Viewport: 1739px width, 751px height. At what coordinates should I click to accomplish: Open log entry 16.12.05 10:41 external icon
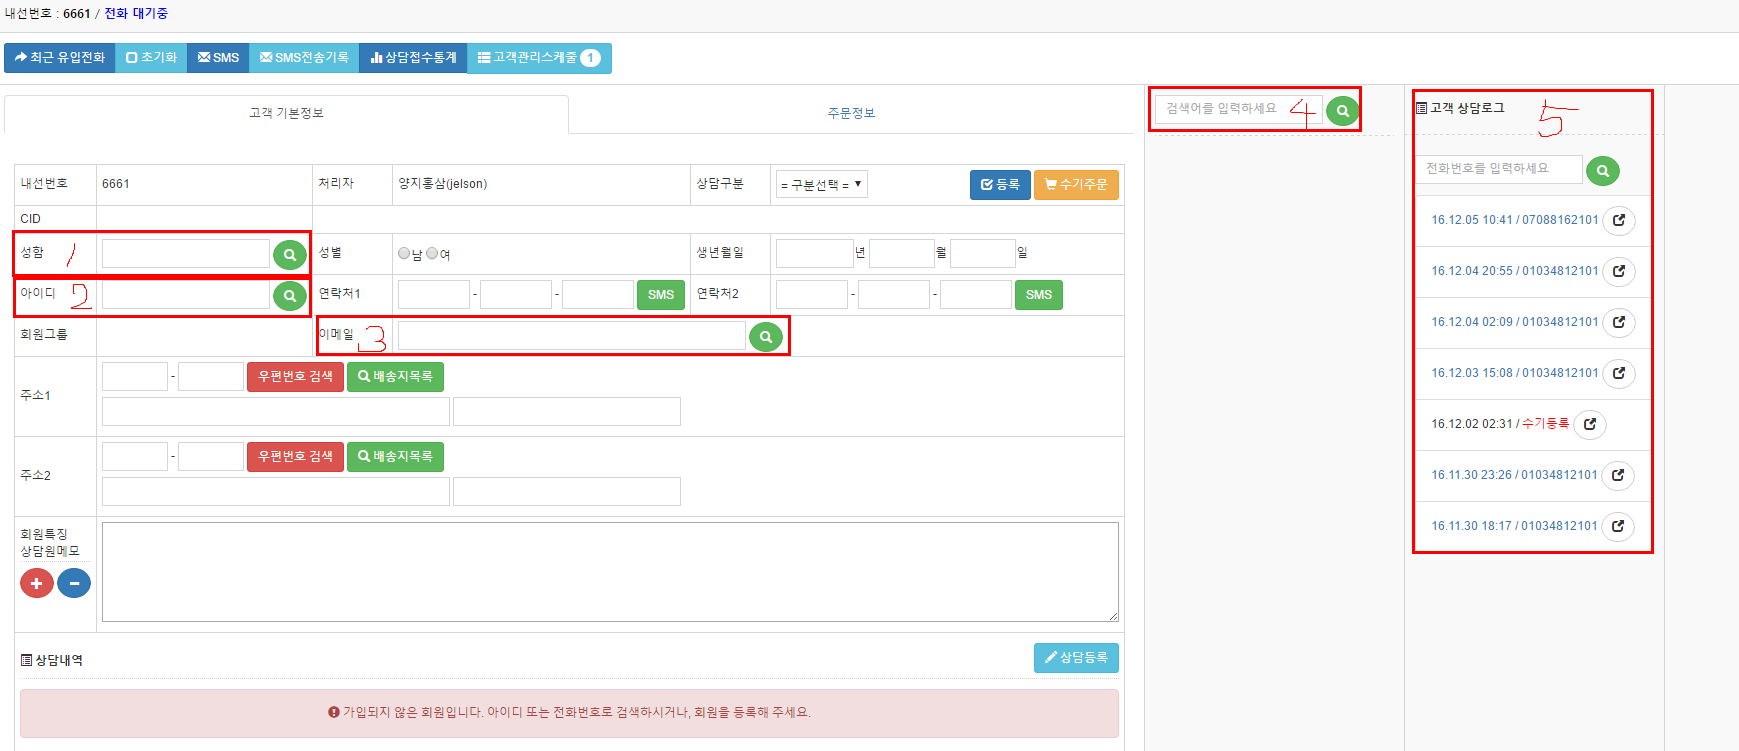pyautogui.click(x=1618, y=220)
